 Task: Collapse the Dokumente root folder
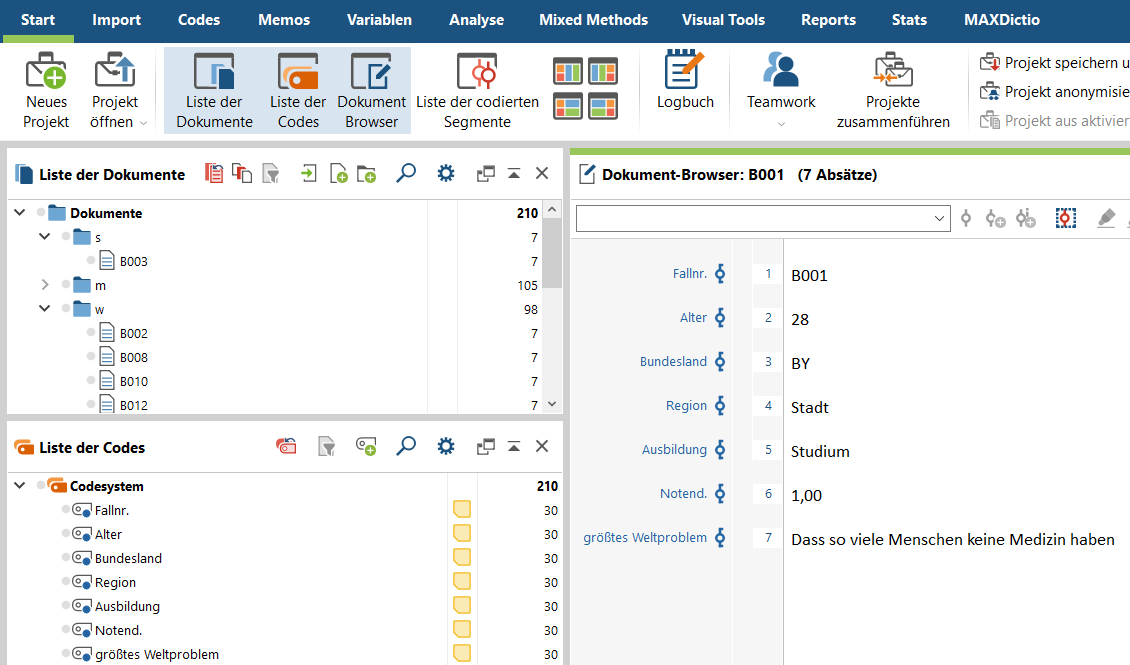[x=20, y=213]
